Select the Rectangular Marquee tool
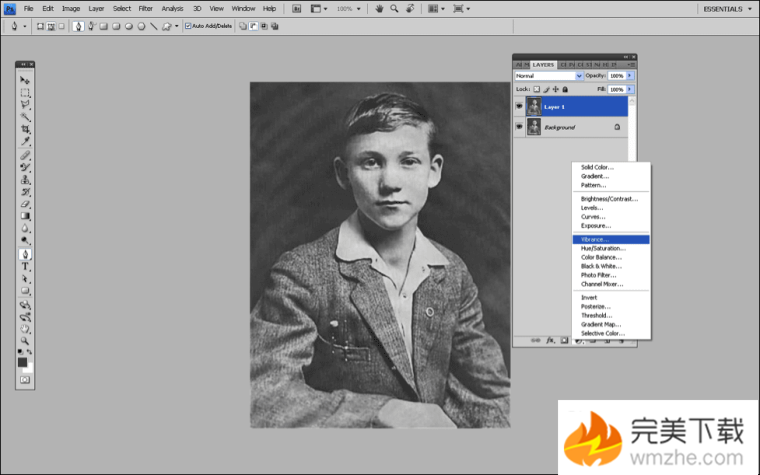Image resolution: width=760 pixels, height=475 pixels. click(25, 92)
